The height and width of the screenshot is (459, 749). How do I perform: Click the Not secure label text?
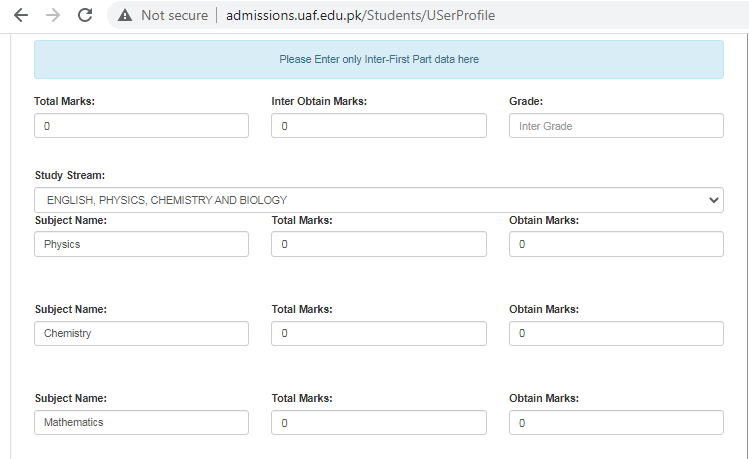click(x=174, y=15)
